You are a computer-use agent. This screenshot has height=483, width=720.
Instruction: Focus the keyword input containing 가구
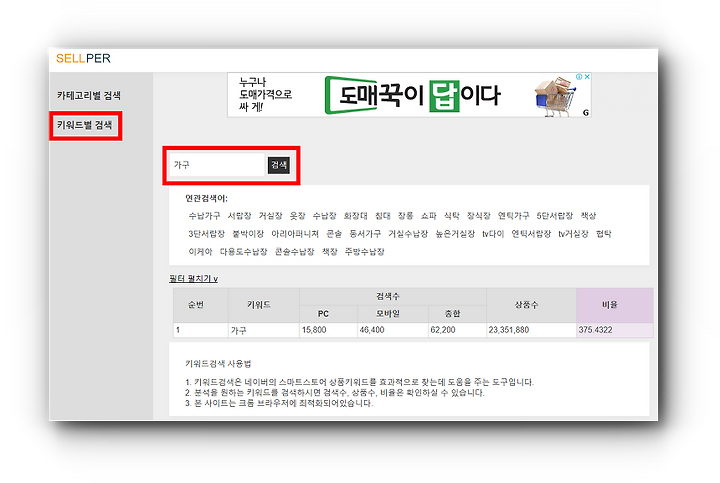pyautogui.click(x=218, y=165)
